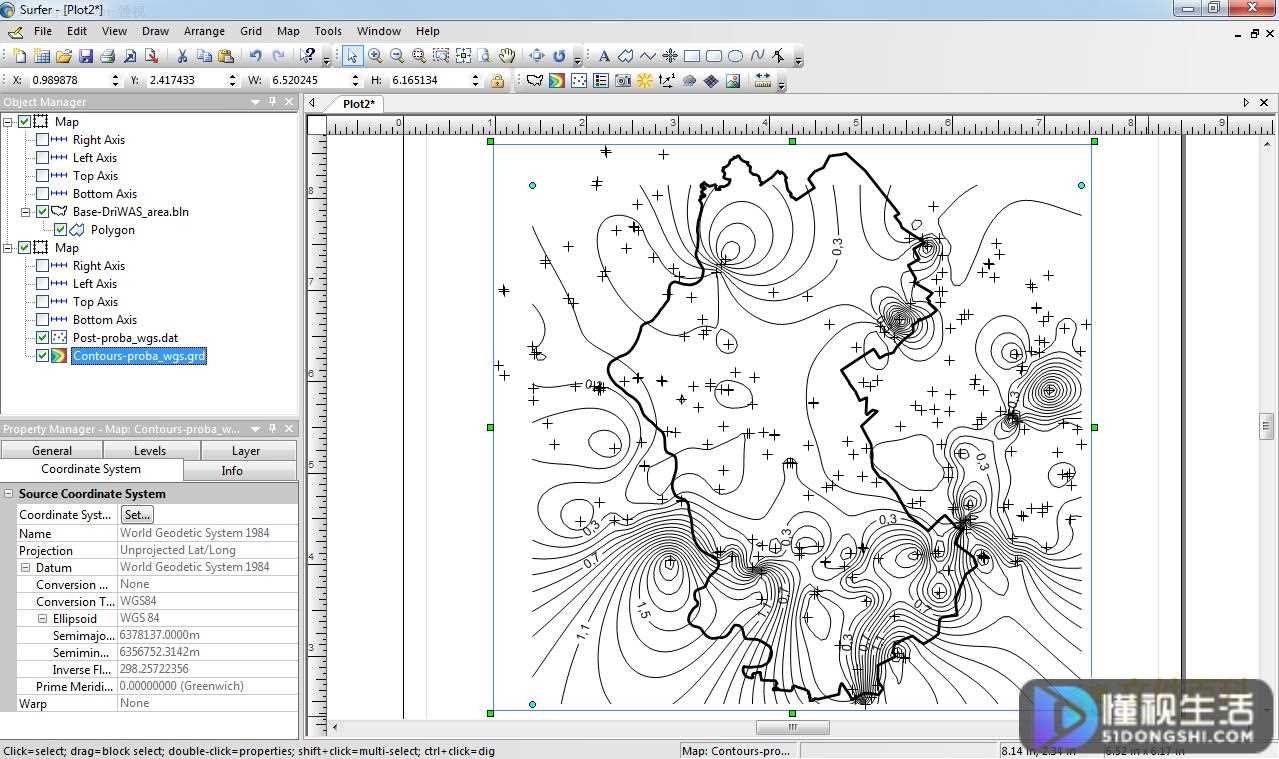The width and height of the screenshot is (1279, 759).
Task: Collapse the Source Coordinate System section
Action: (x=9, y=494)
